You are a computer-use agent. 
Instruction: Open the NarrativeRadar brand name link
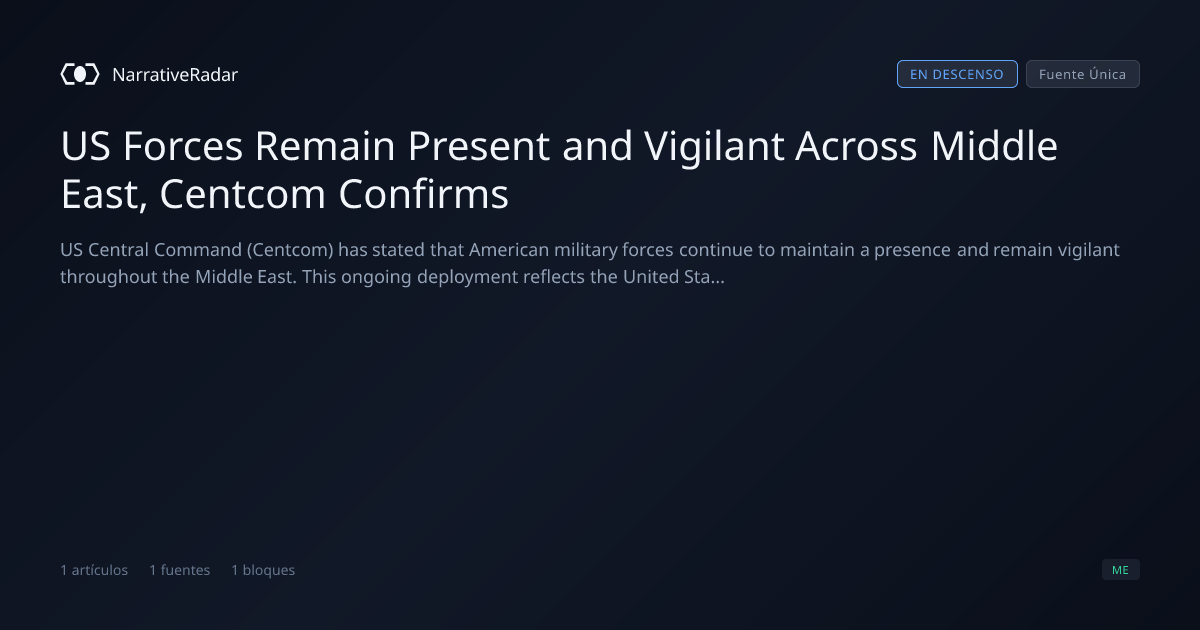pos(175,74)
